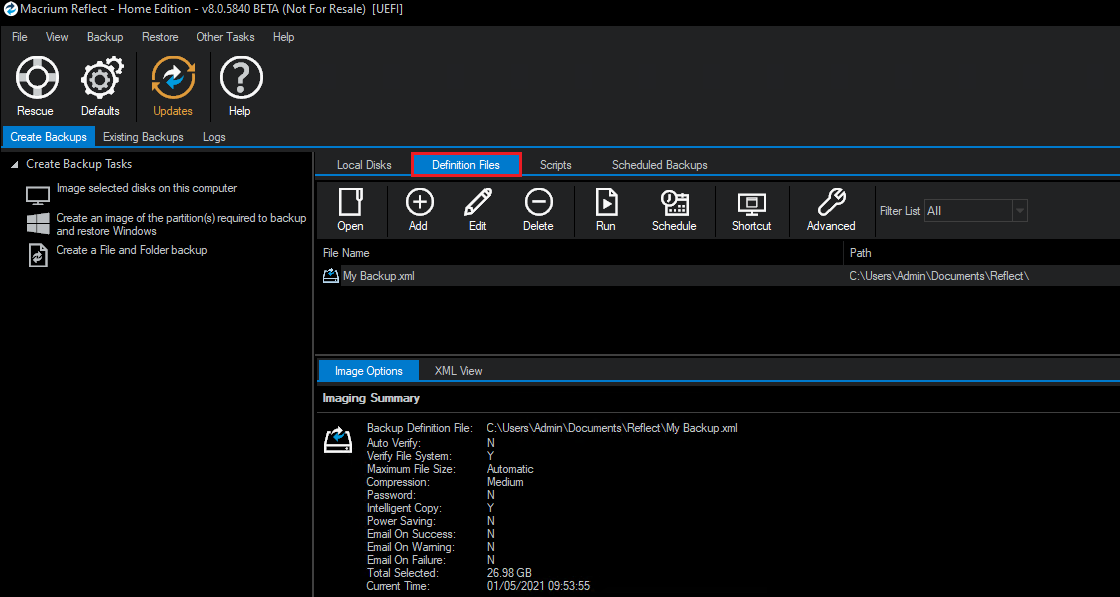The image size is (1120, 597).
Task: Edit the selected definition file
Action: (478, 203)
